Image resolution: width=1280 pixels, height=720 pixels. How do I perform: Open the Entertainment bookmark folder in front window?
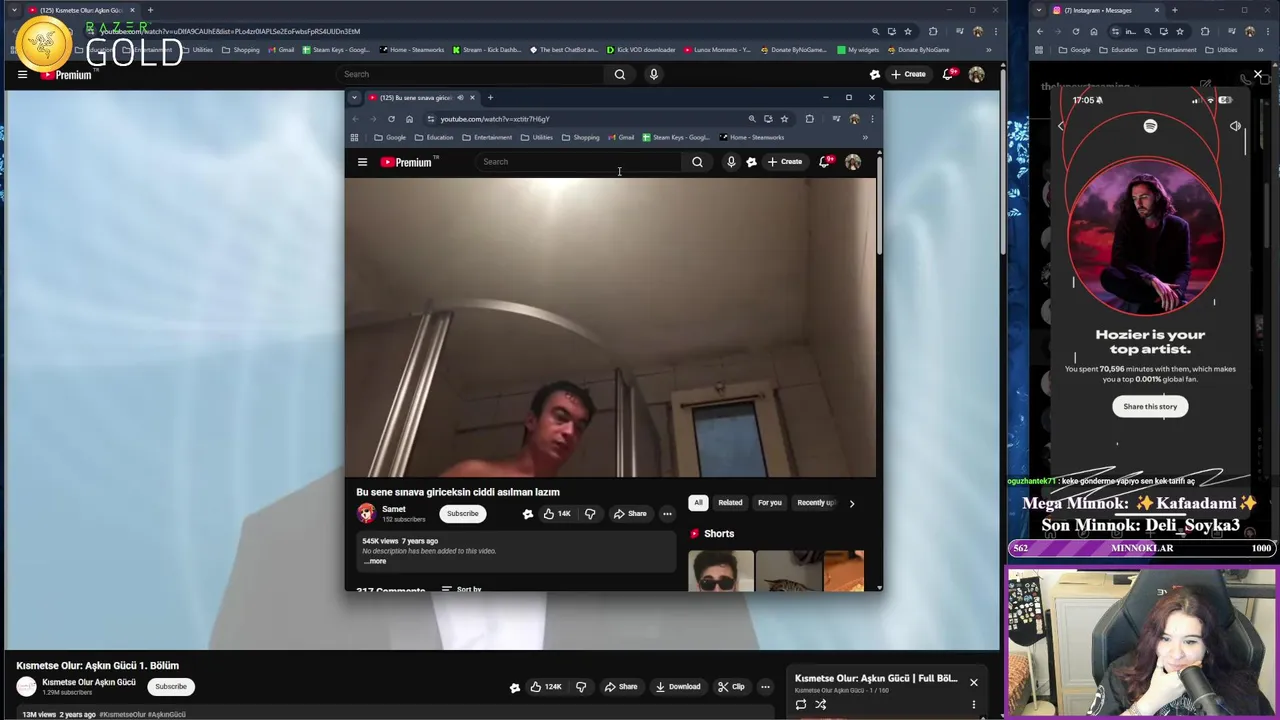click(x=487, y=137)
